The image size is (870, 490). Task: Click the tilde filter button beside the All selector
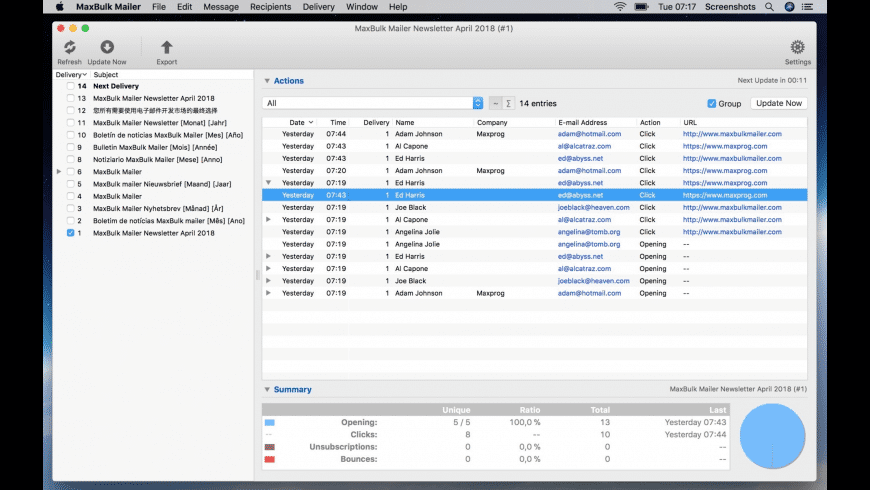(495, 103)
